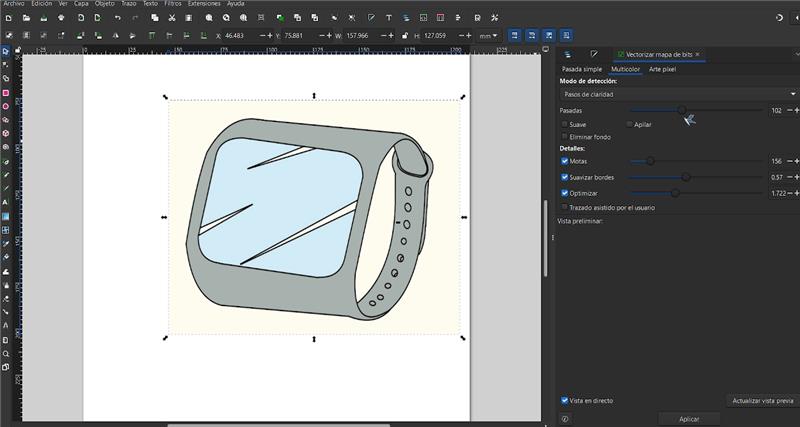Open the Archivo menu
The width and height of the screenshot is (800, 427).
point(13,4)
